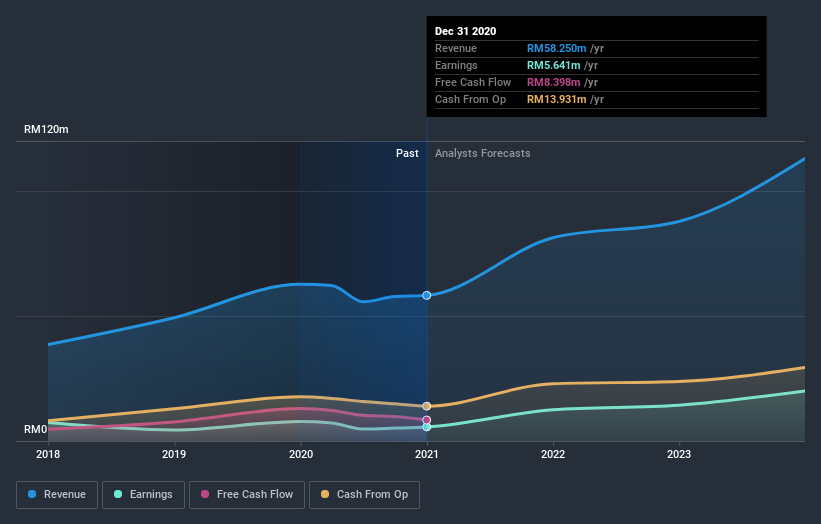Viewport: 821px width, 524px height.
Task: Click the Cash From Op data point at 2021
Action: [427, 406]
